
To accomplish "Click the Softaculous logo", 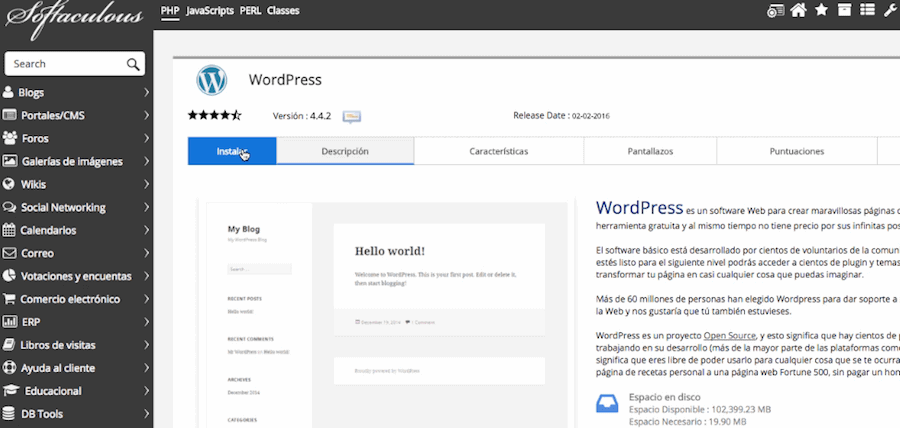I will click(x=73, y=20).
